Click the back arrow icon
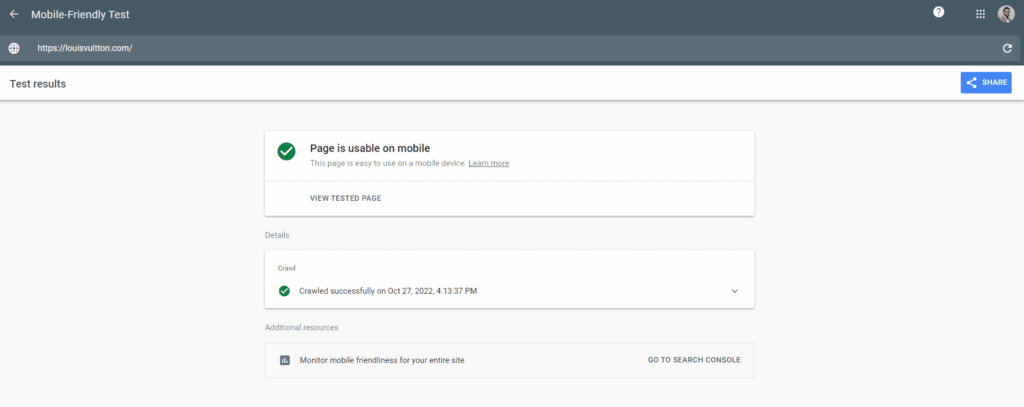 coord(14,14)
